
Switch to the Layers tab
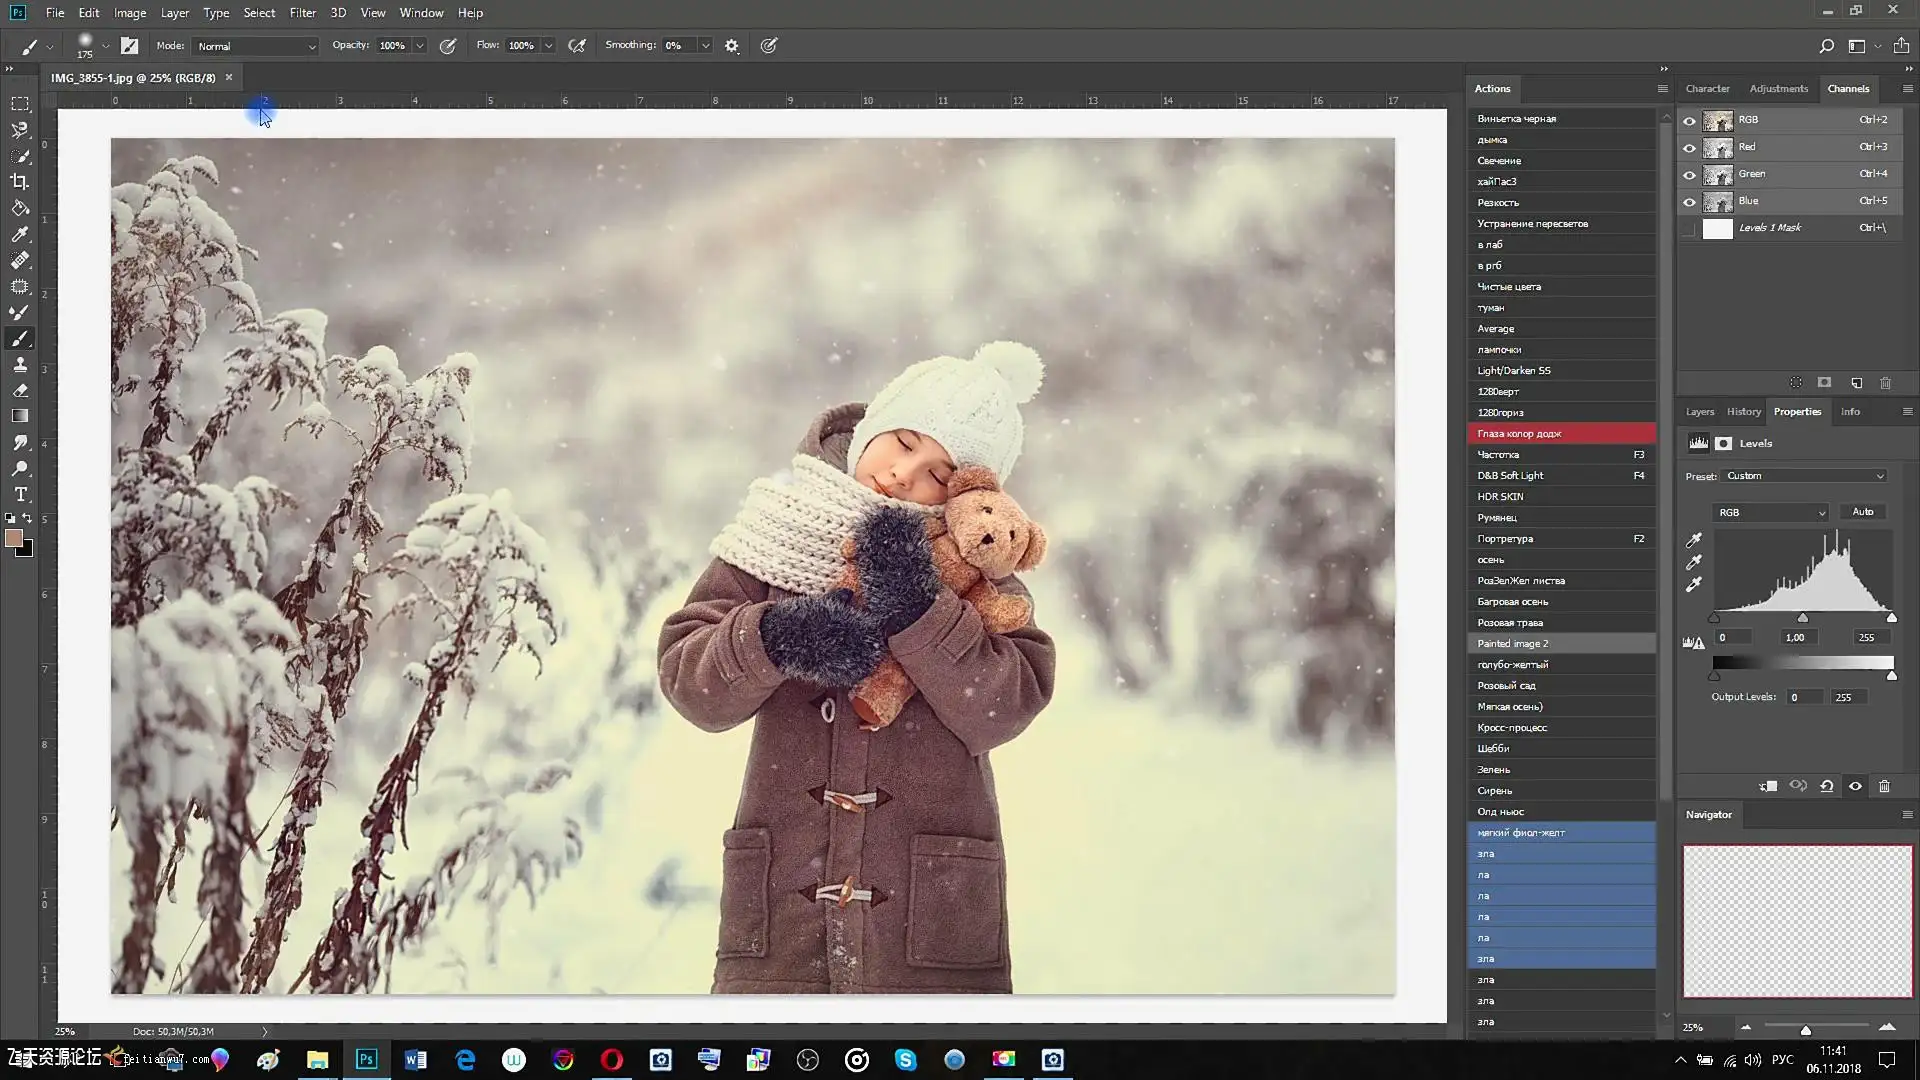click(1699, 411)
